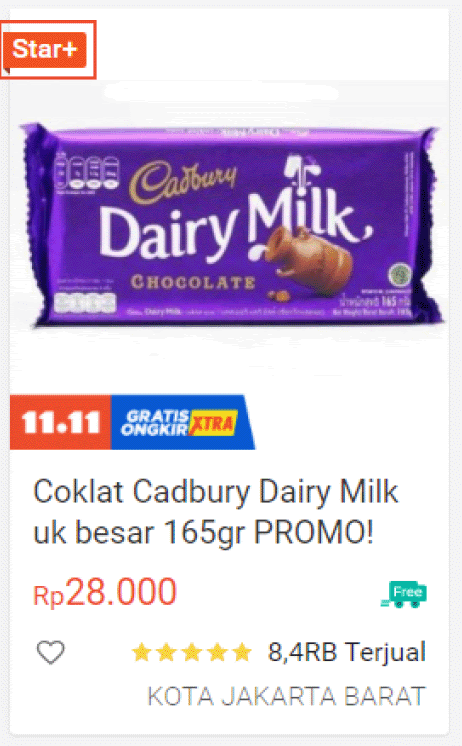This screenshot has width=462, height=746.
Task: Click the gold Cadbury logo on the wrapper
Action: [x=184, y=182]
